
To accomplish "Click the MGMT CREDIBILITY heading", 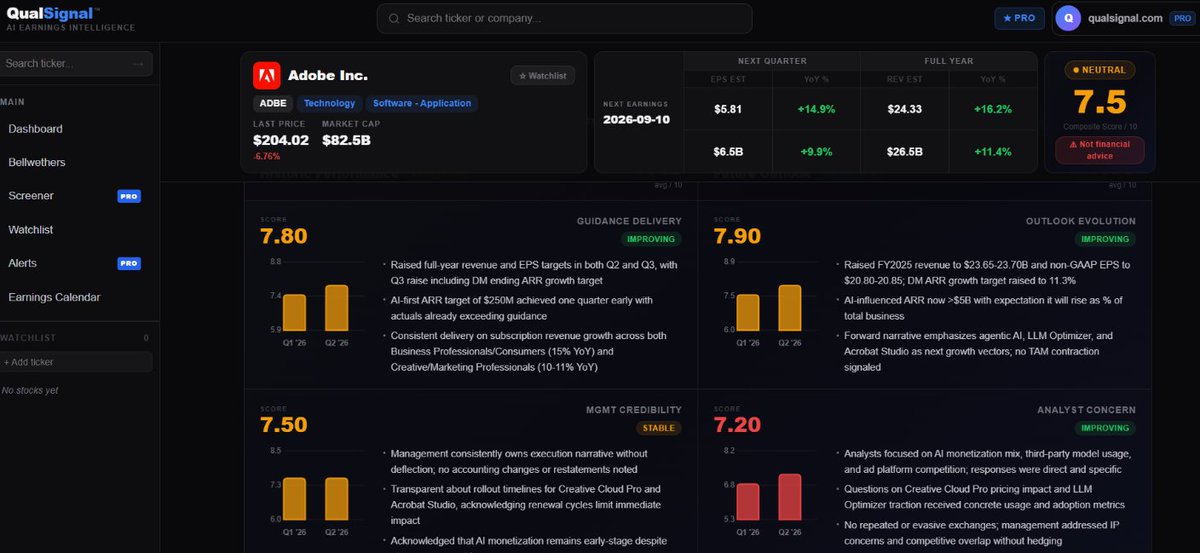I will [634, 410].
